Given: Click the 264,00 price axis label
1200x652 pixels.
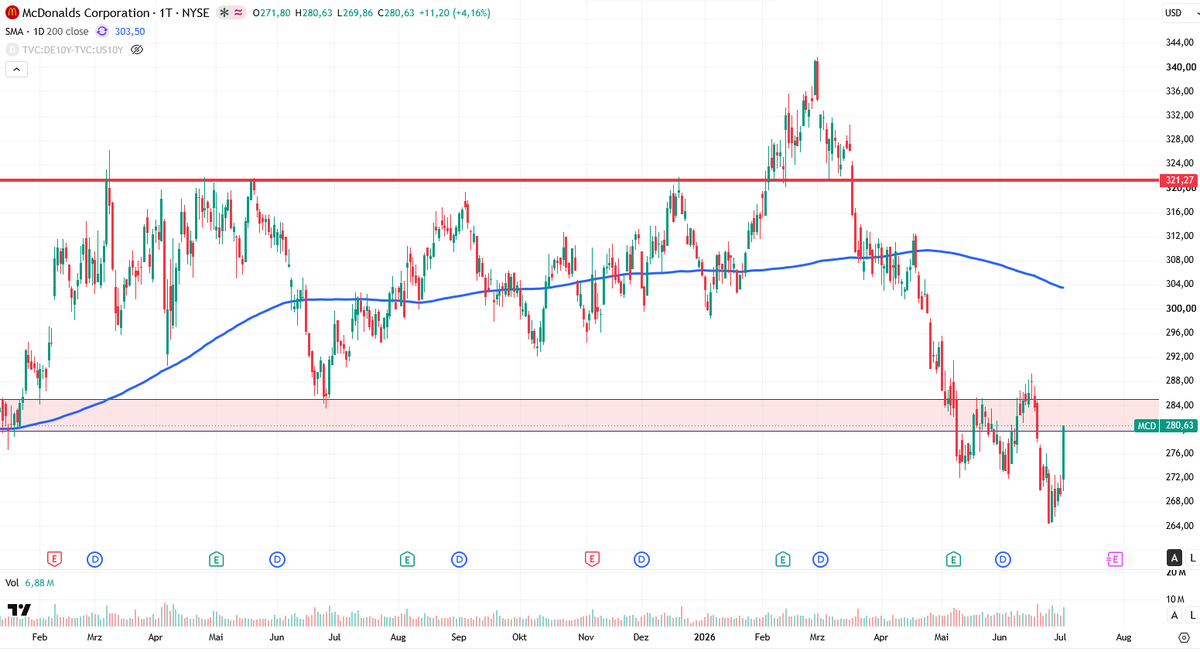Looking at the screenshot, I should tap(1179, 526).
